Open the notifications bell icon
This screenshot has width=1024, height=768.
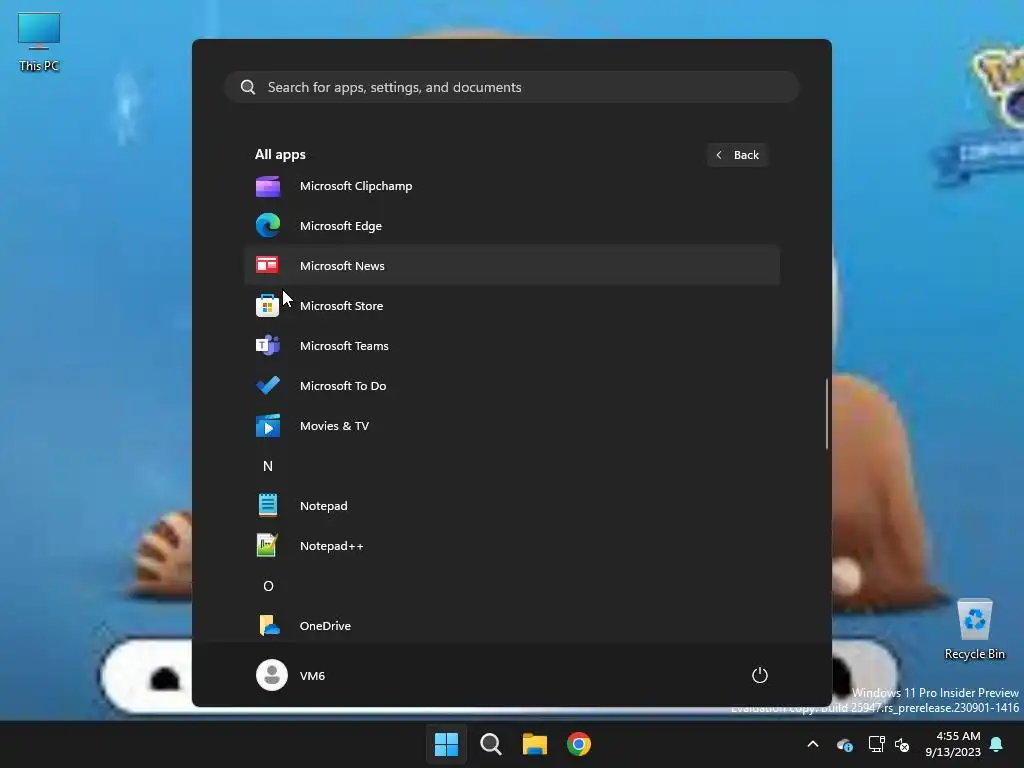coord(996,744)
